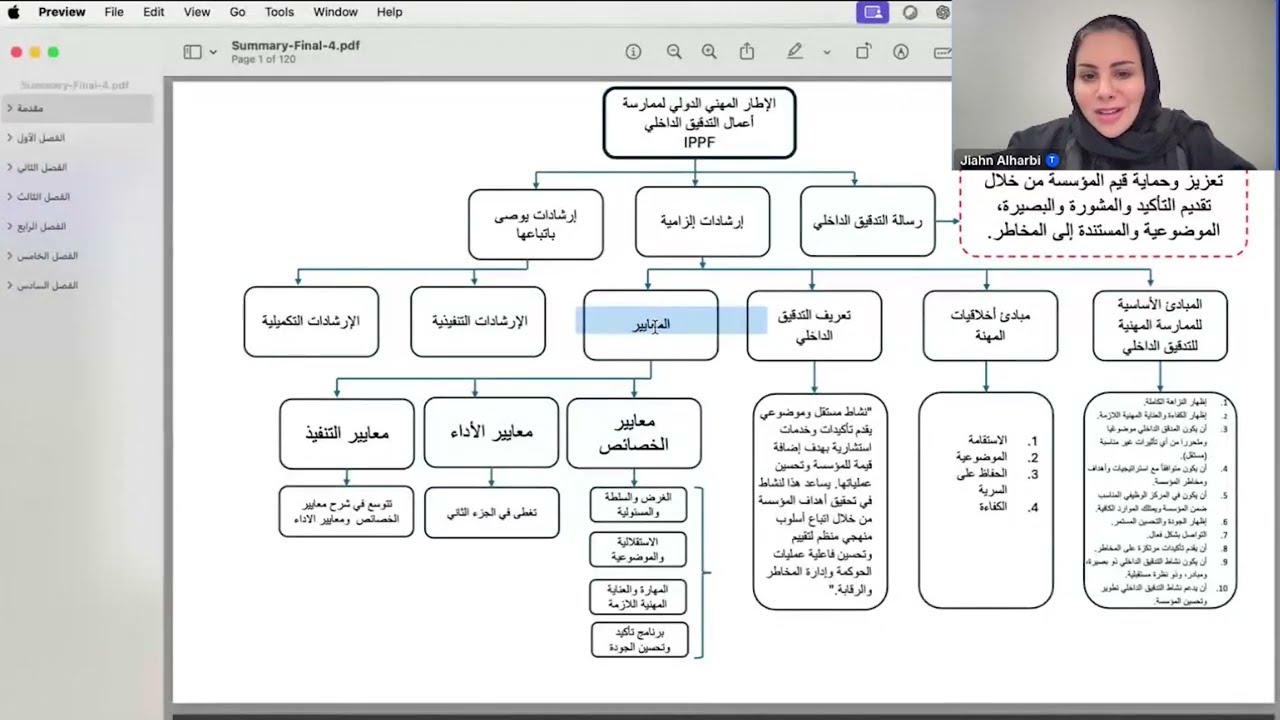This screenshot has width=1280, height=720.
Task: Select الفصل الرابع in the sidebar outline
Action: (x=41, y=226)
